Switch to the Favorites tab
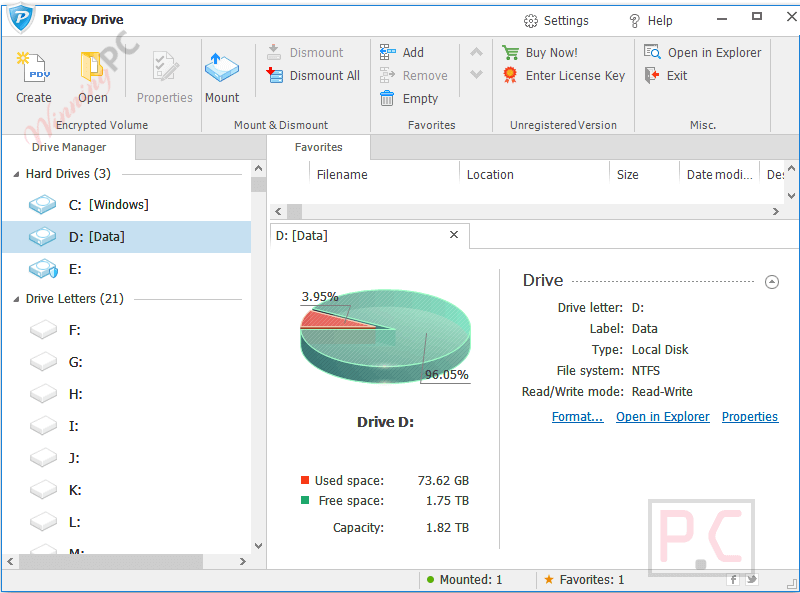This screenshot has width=800, height=593. (318, 147)
